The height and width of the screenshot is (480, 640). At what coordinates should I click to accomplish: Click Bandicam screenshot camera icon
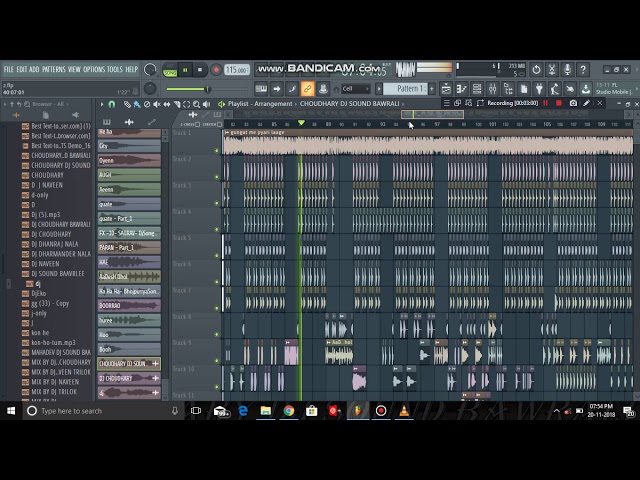point(573,103)
